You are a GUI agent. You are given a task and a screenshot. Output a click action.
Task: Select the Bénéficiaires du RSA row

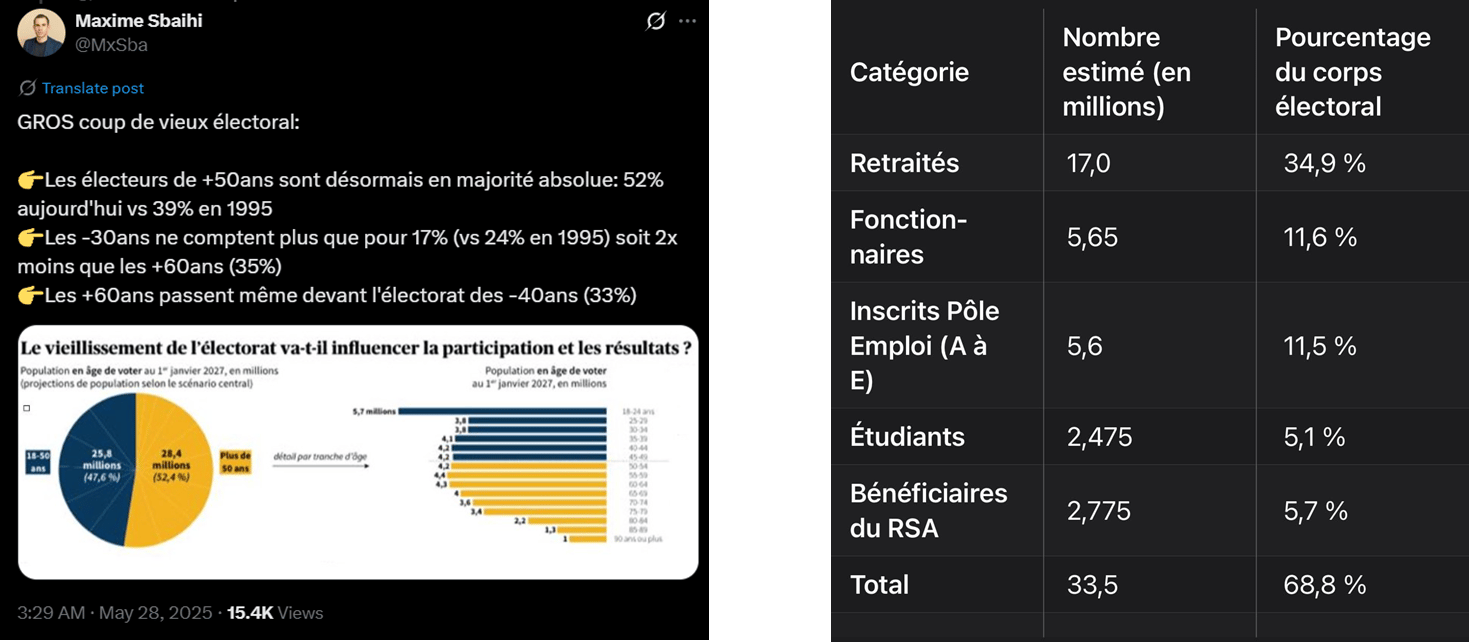coord(1150,511)
